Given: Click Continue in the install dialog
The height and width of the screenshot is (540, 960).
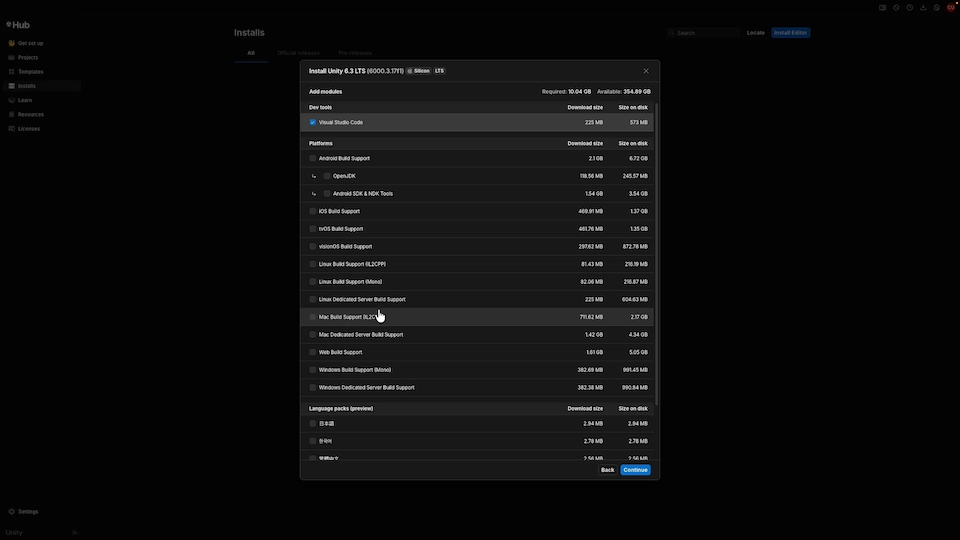Looking at the screenshot, I should click(636, 470).
